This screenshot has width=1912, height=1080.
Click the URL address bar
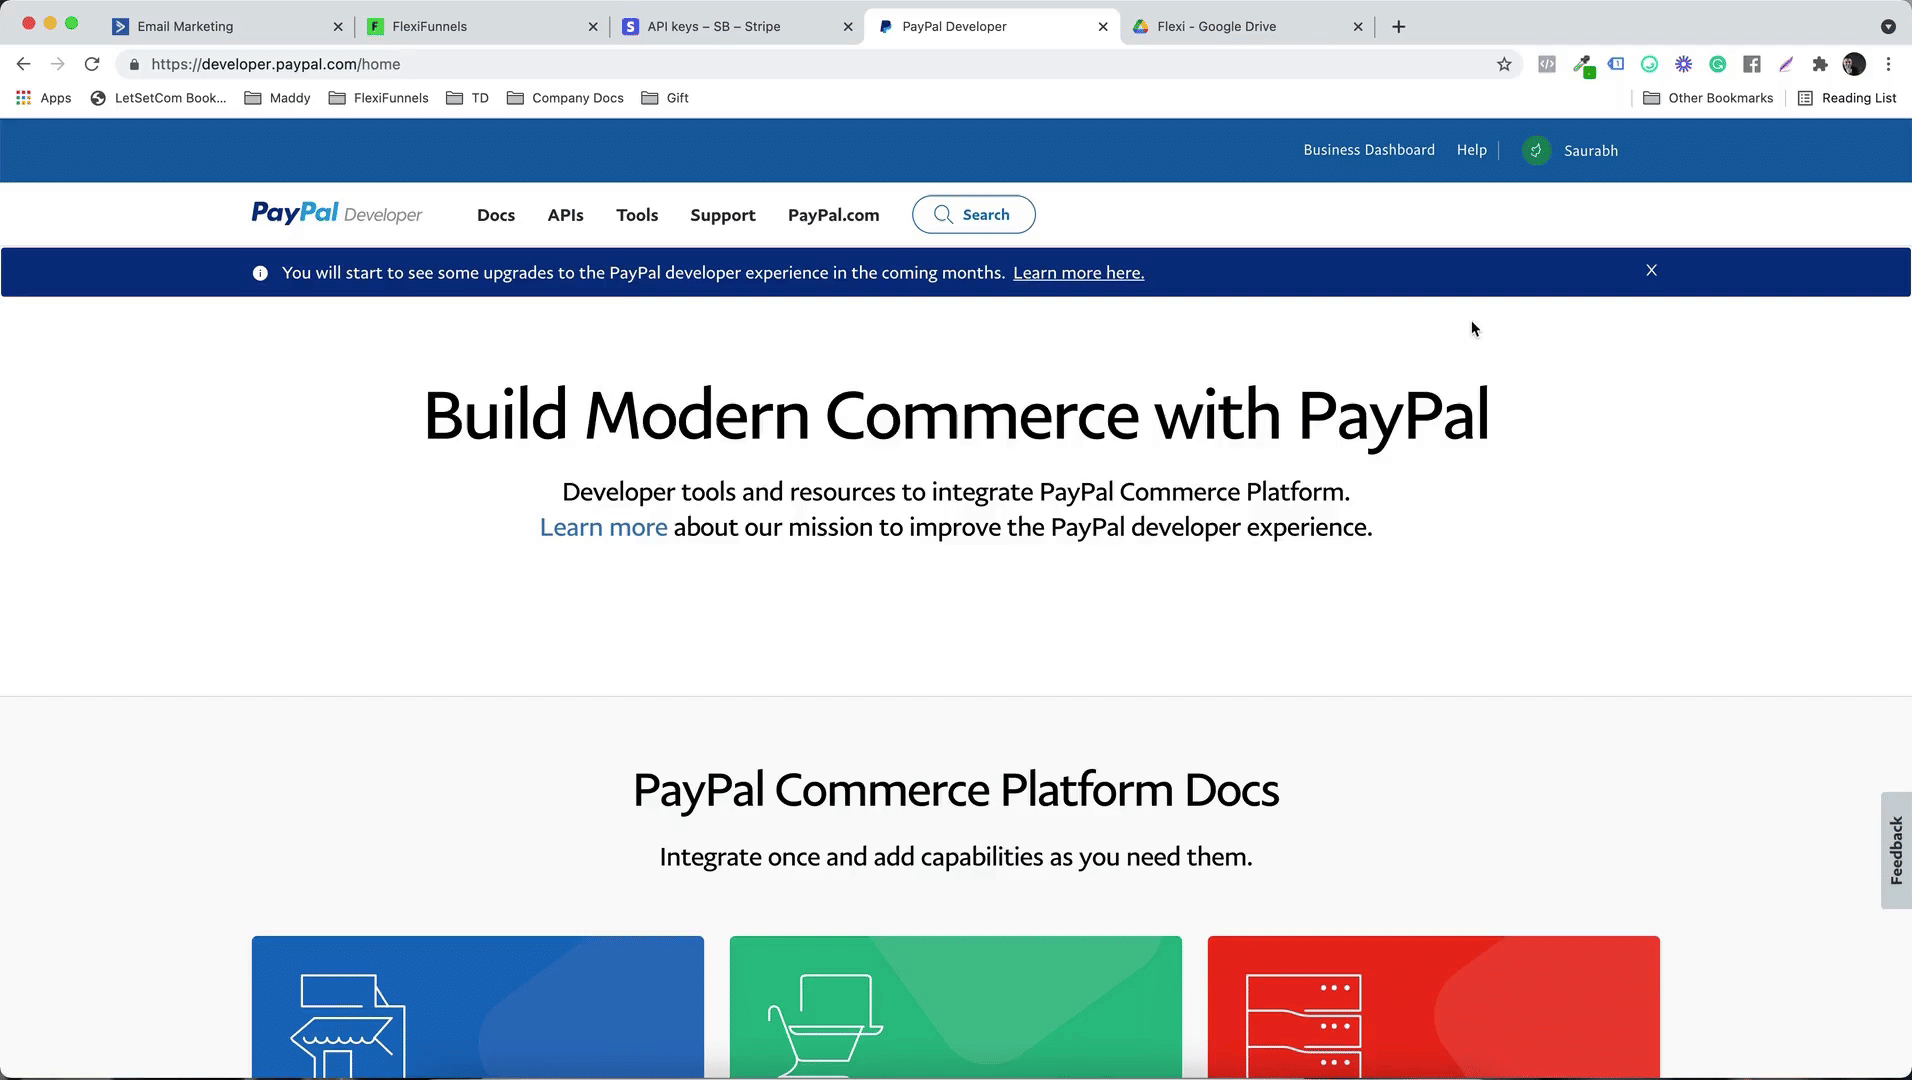(x=800, y=64)
